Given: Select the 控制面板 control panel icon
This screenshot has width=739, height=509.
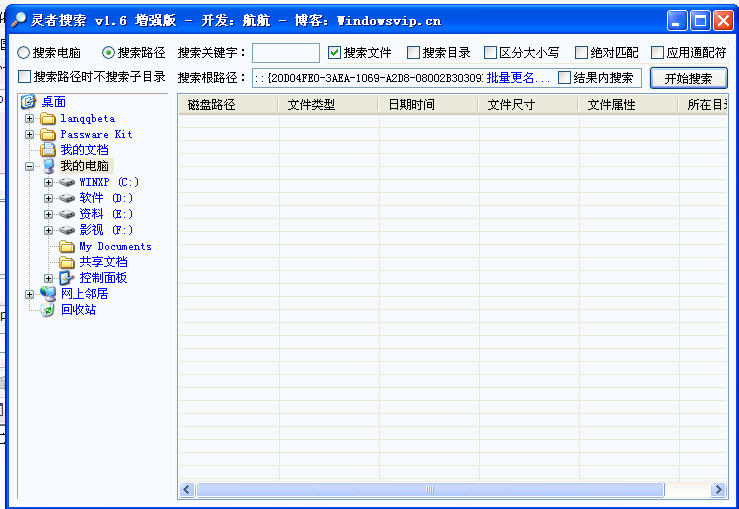Looking at the screenshot, I should tap(67, 278).
